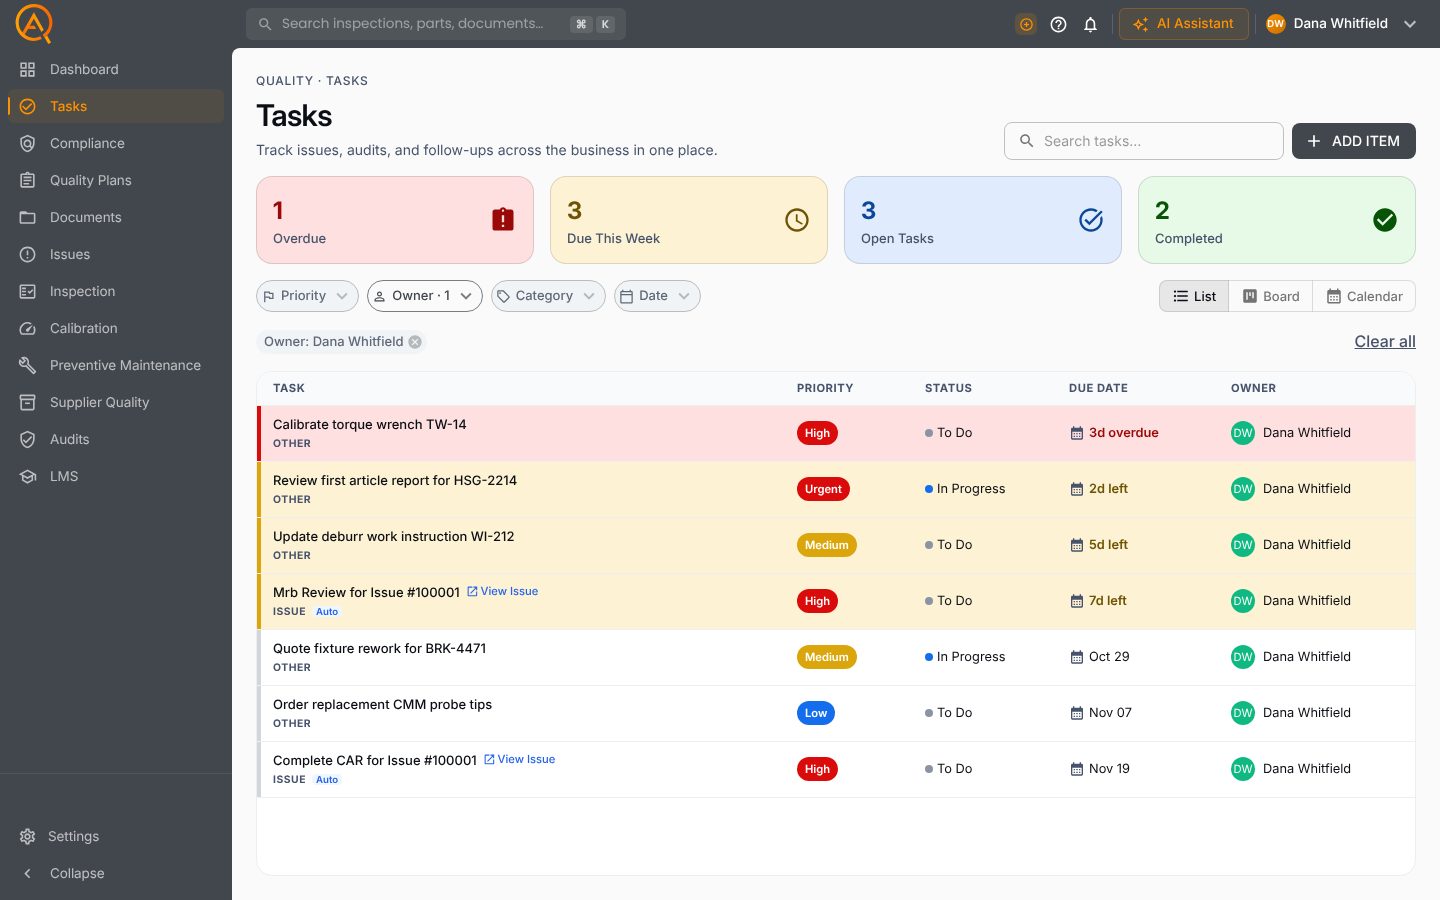Open Dashboard in the sidebar
The height and width of the screenshot is (900, 1440).
click(x=116, y=69)
